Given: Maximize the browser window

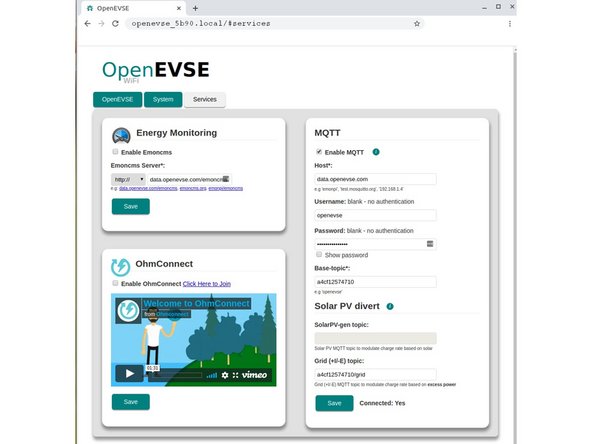Looking at the screenshot, I should point(498,7).
